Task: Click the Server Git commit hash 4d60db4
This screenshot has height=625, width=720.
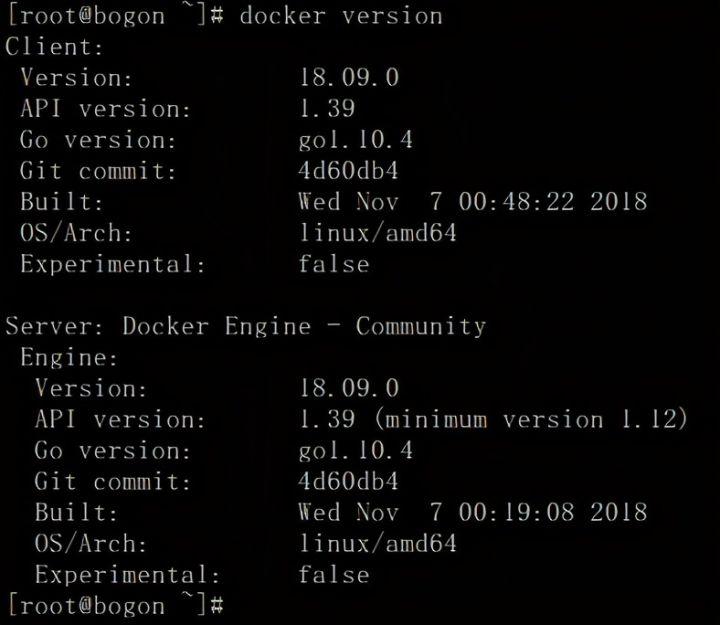Action: coord(348,481)
